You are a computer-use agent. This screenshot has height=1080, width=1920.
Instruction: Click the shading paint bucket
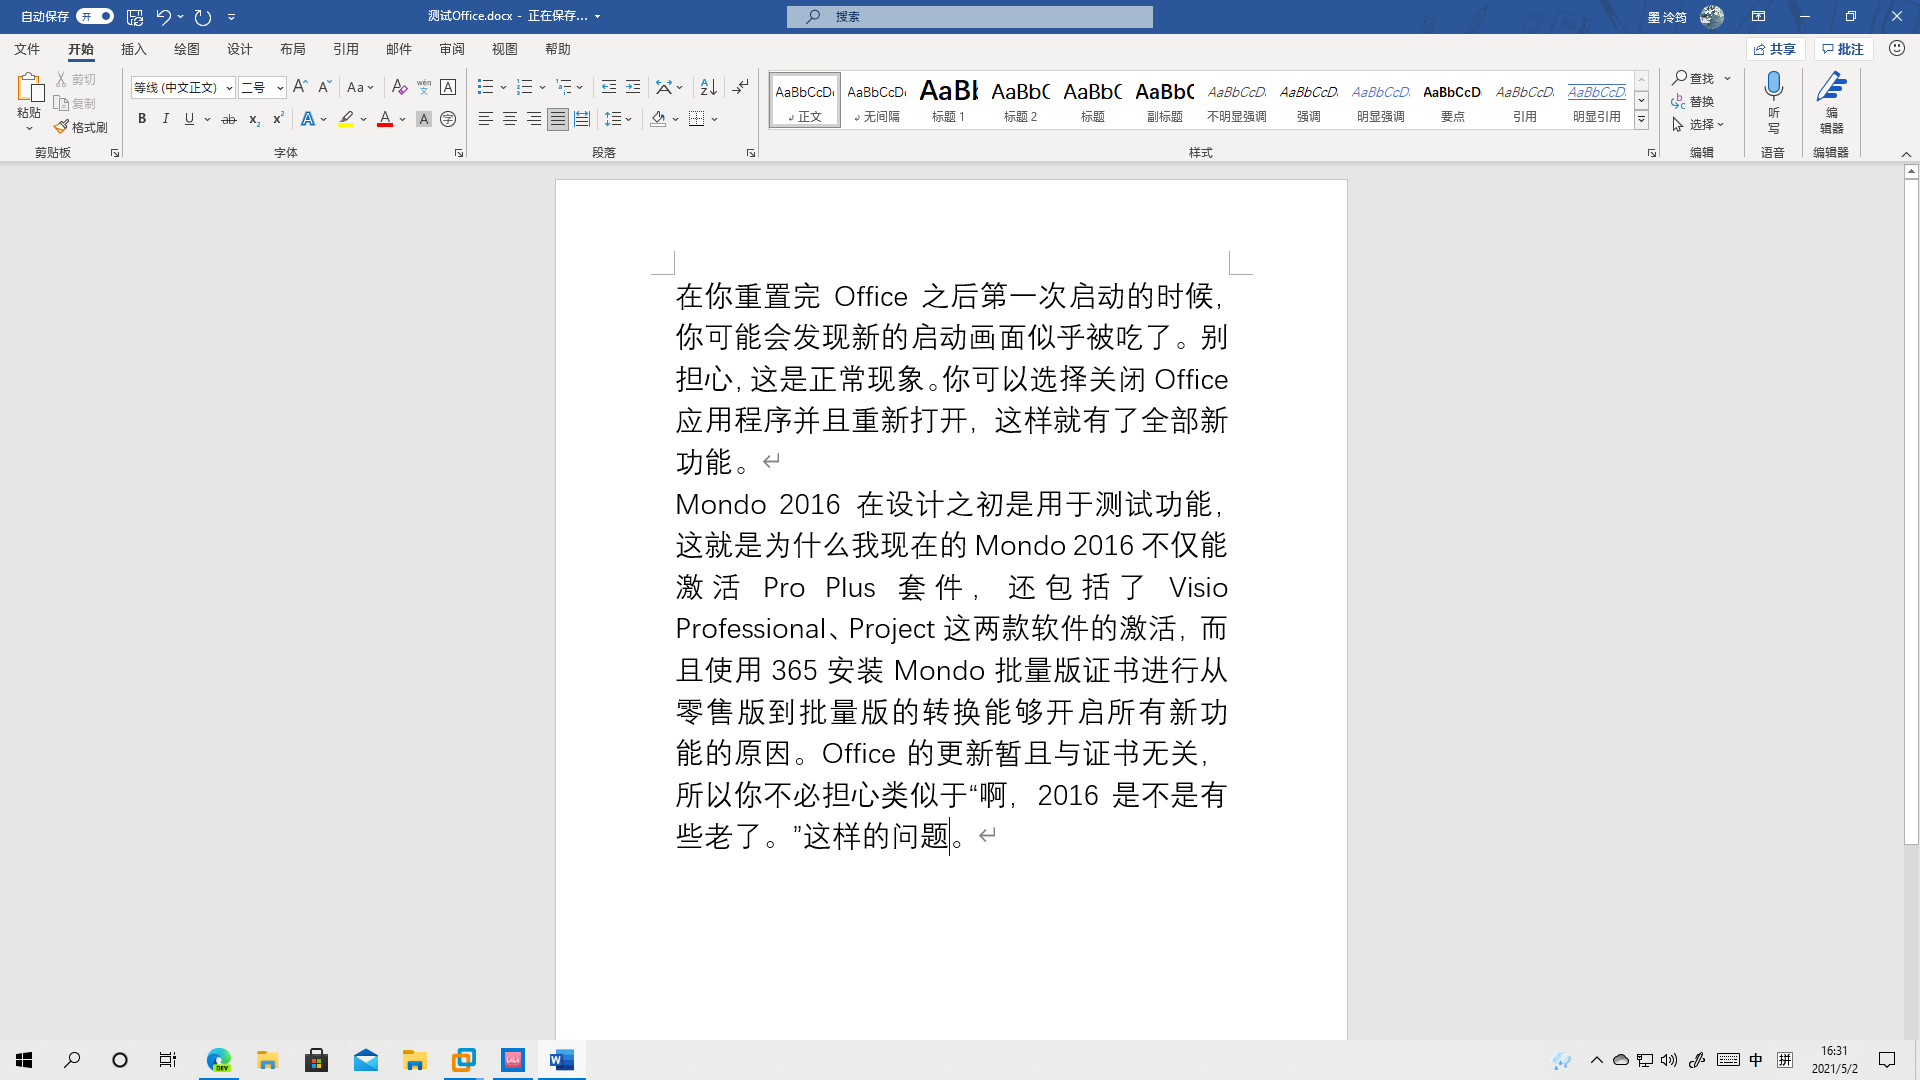tap(658, 119)
